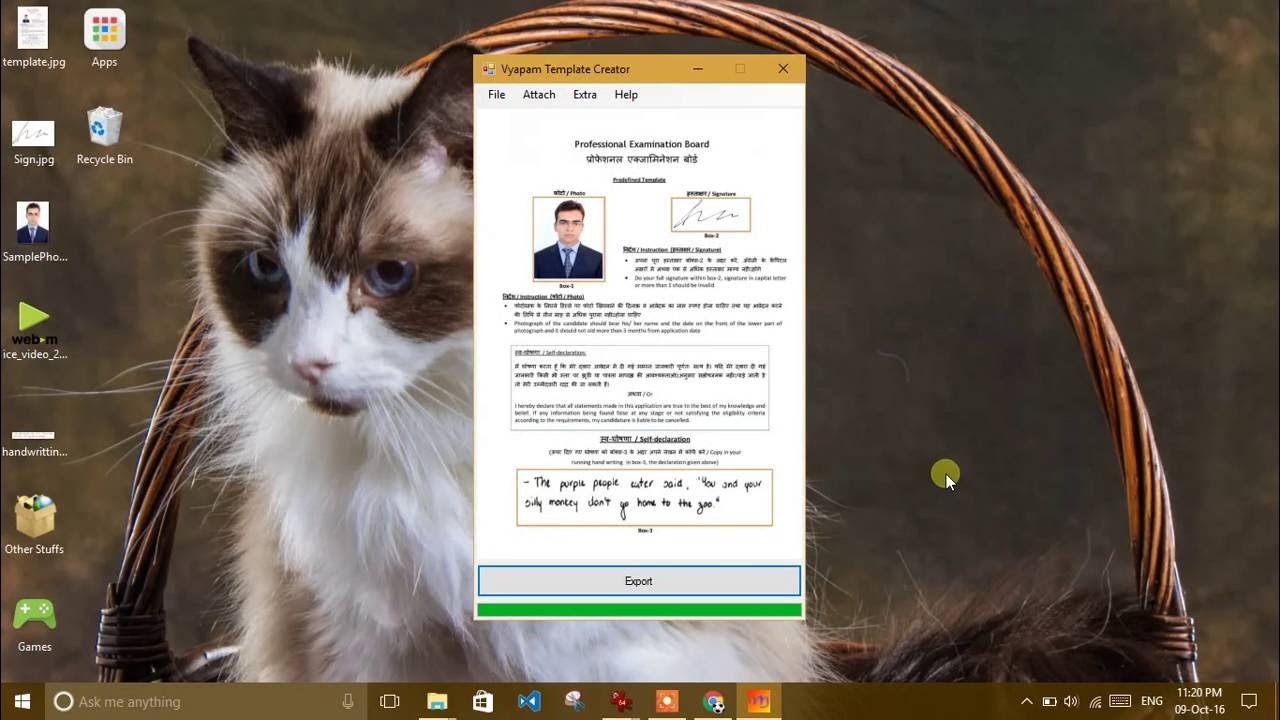The width and height of the screenshot is (1280, 720).
Task: Close the Vyapam Template Creator window
Action: pyautogui.click(x=783, y=69)
